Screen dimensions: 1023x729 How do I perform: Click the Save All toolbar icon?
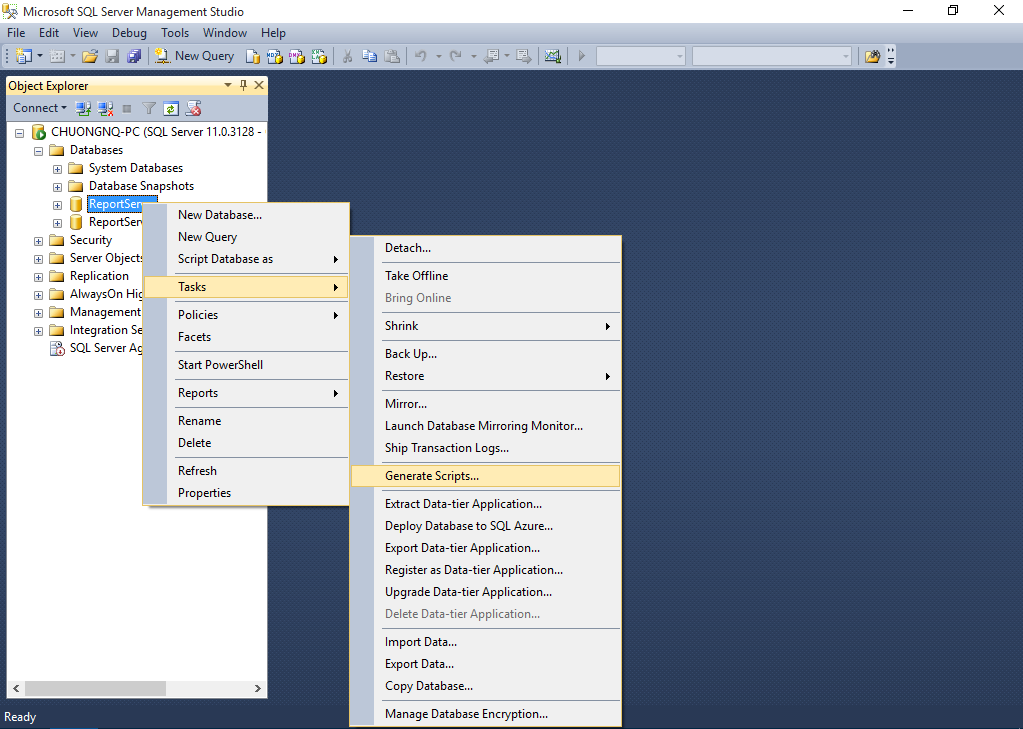[x=134, y=56]
